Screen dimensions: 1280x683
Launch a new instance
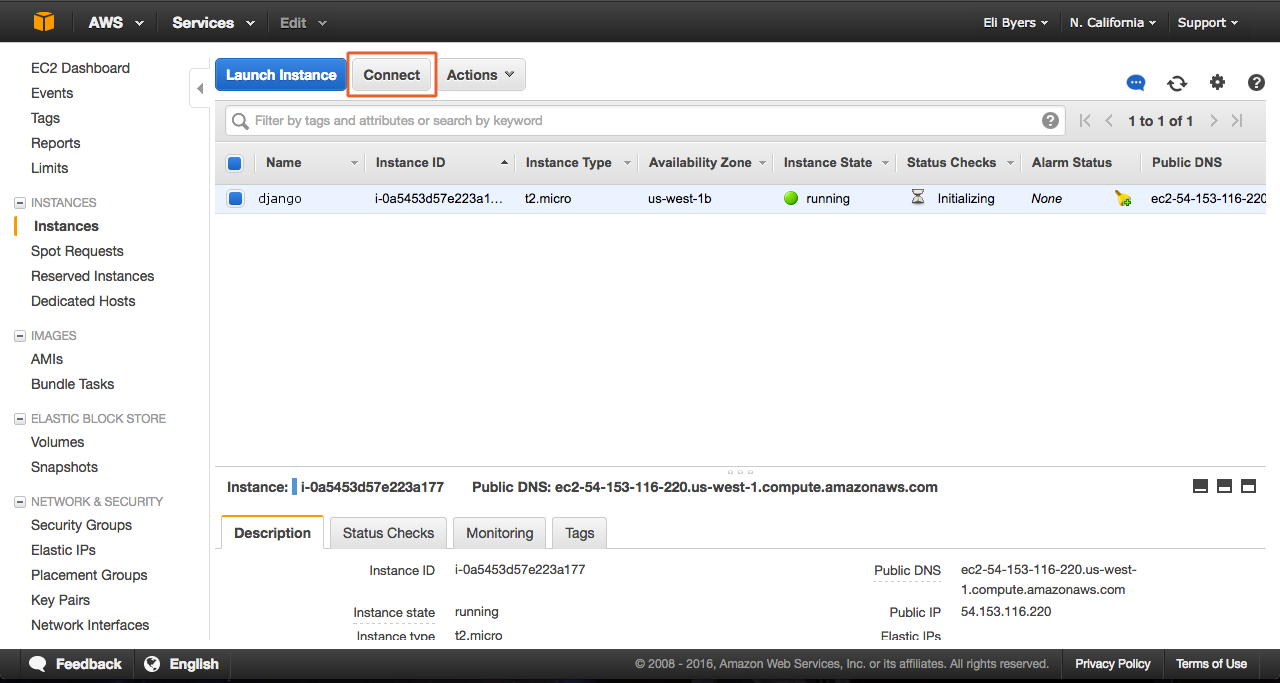pyautogui.click(x=280, y=74)
